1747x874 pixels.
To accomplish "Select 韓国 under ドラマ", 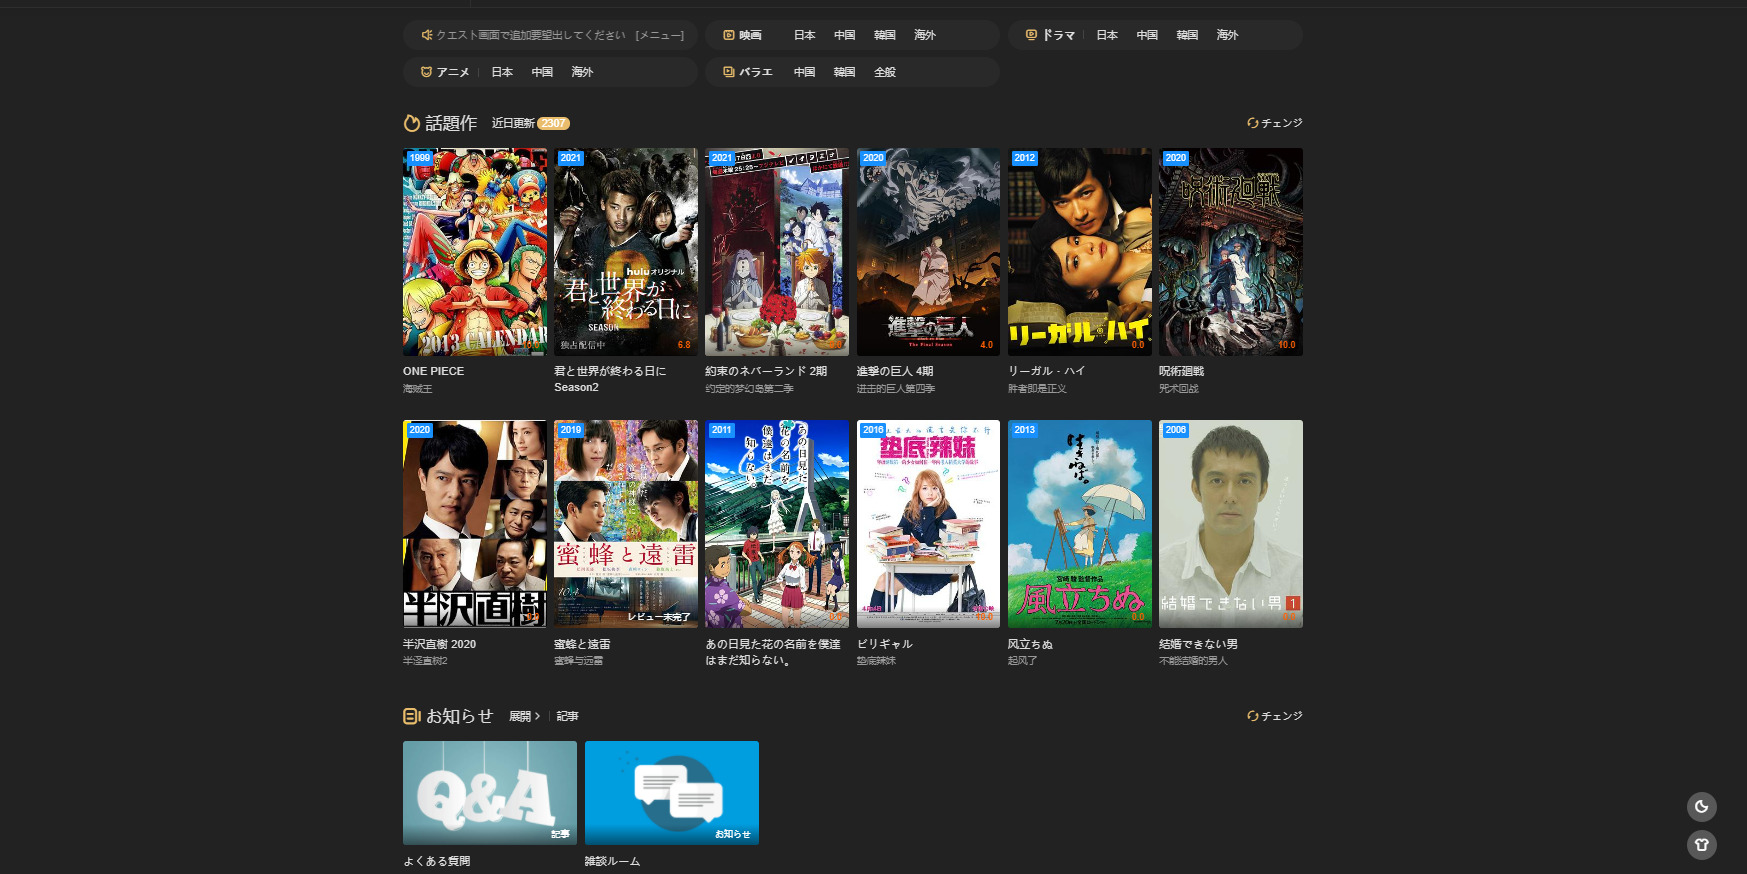I will point(1187,35).
